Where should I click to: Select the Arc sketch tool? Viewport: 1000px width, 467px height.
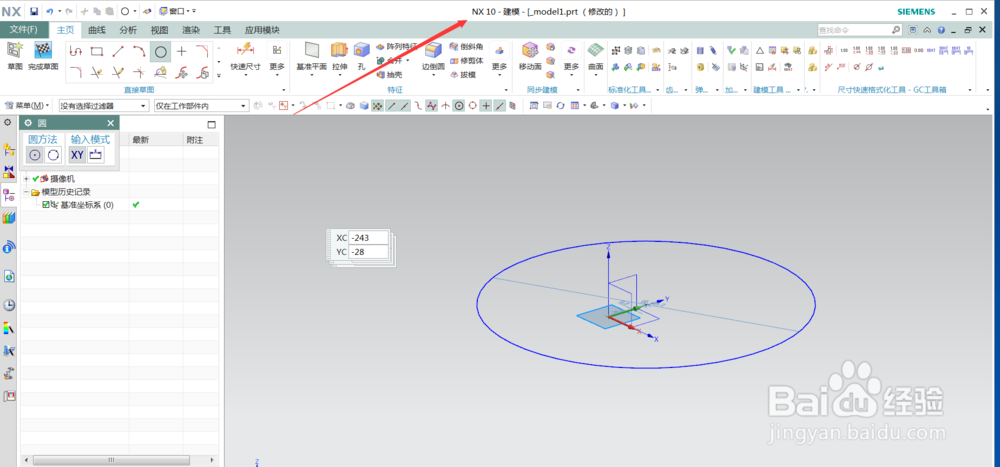139,52
